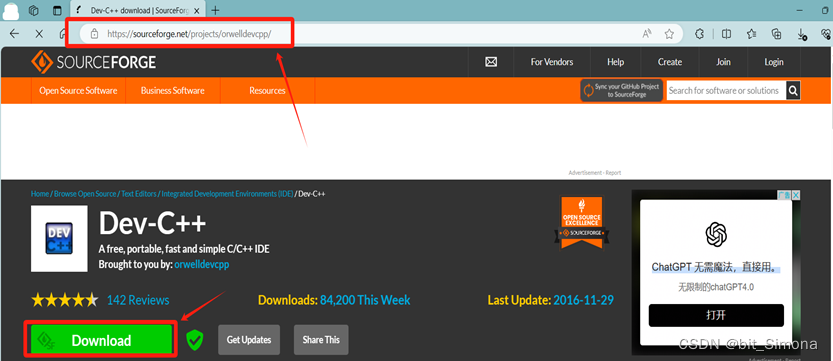Click the magnifier search button
This screenshot has height=361, width=833.
pyautogui.click(x=793, y=91)
